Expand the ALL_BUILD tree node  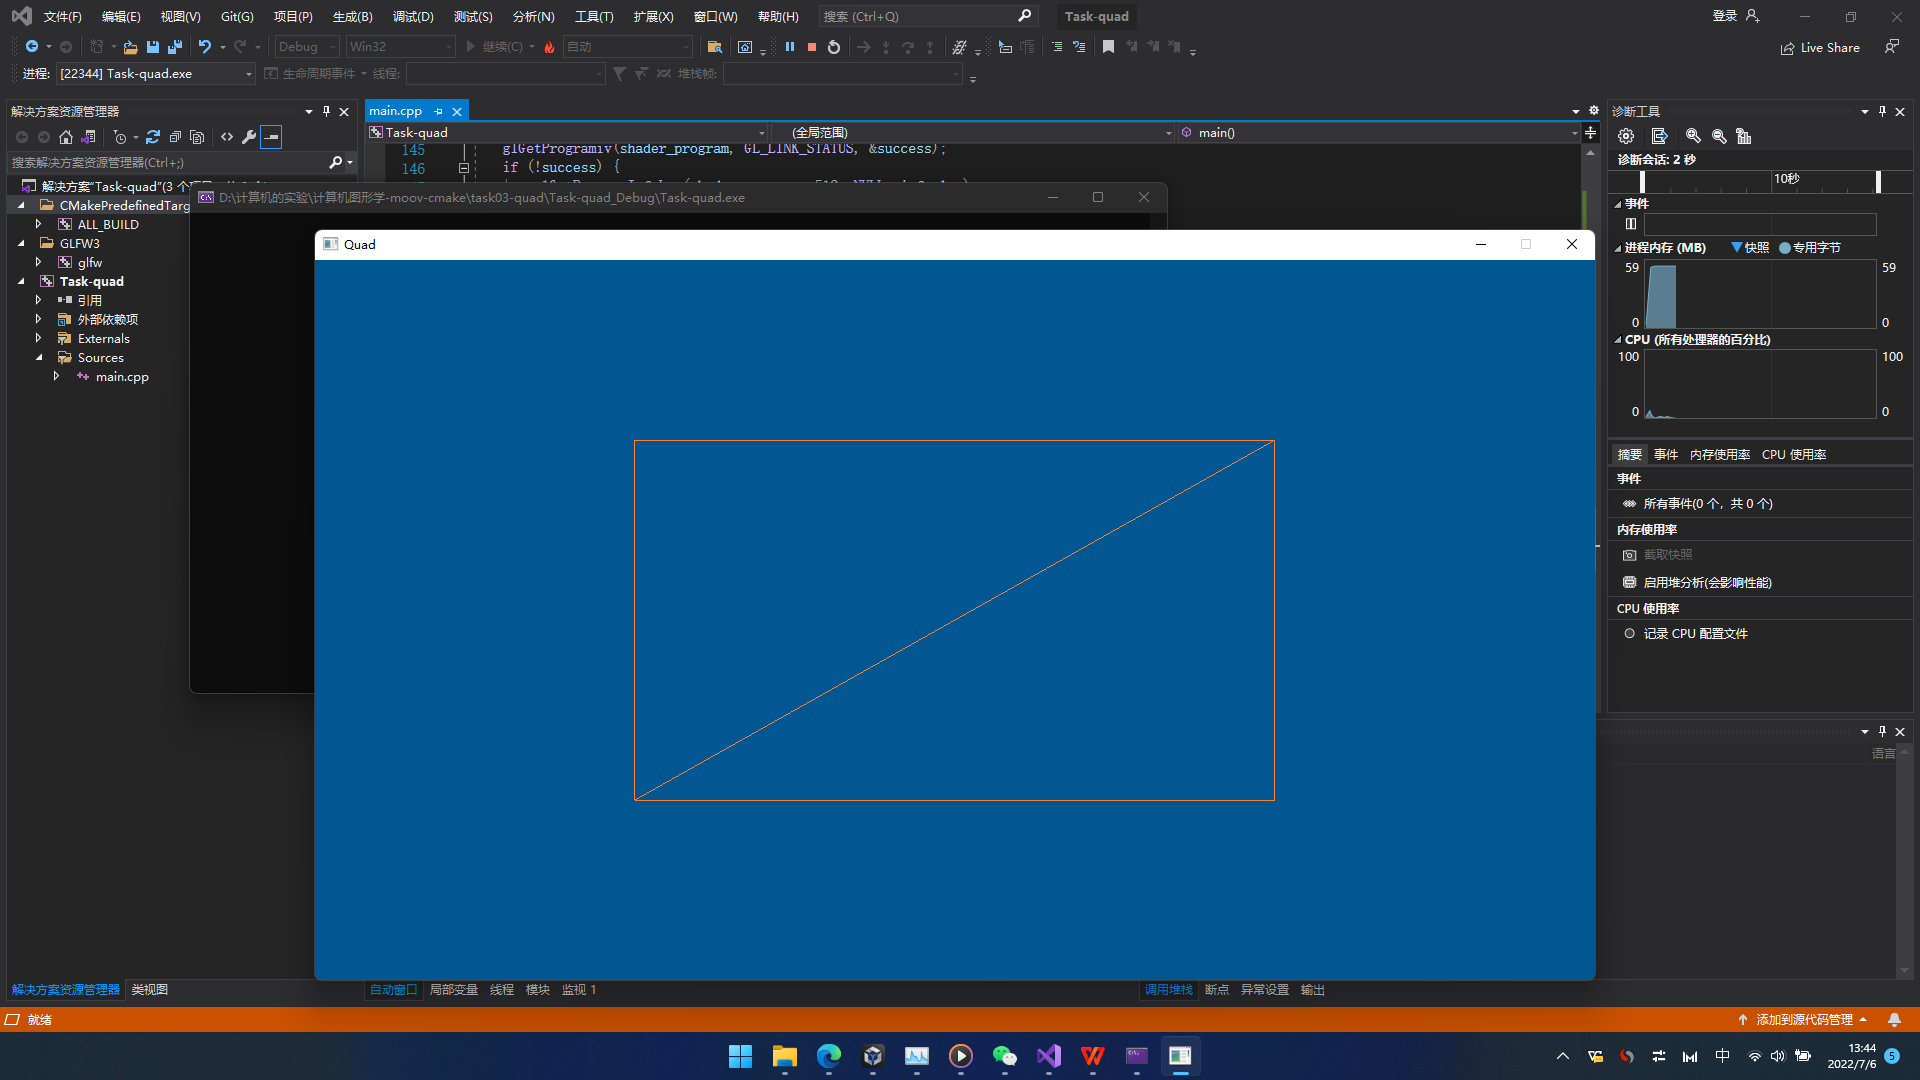38,225
